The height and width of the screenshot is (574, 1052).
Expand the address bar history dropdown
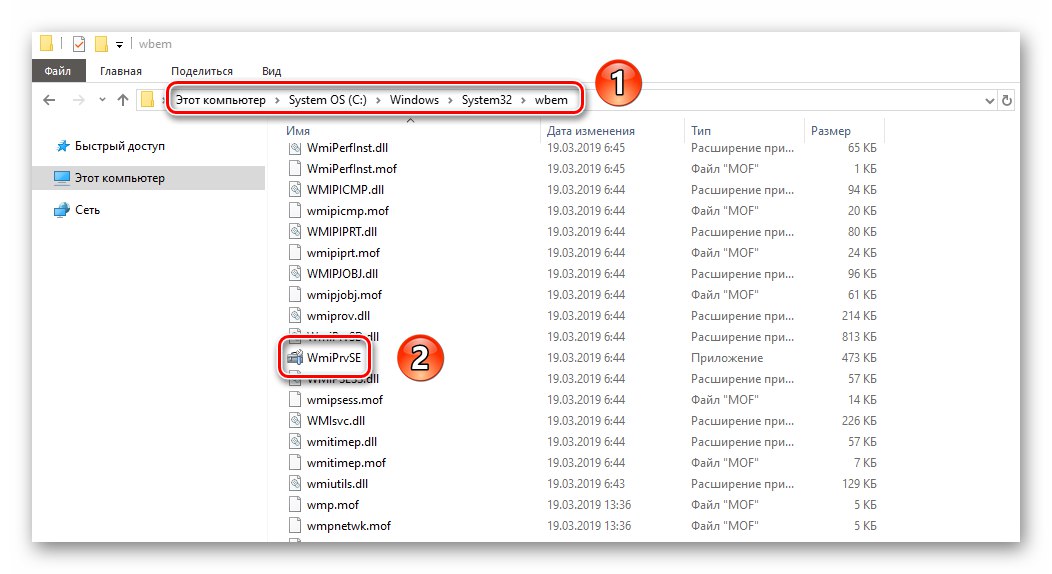pyautogui.click(x=990, y=101)
